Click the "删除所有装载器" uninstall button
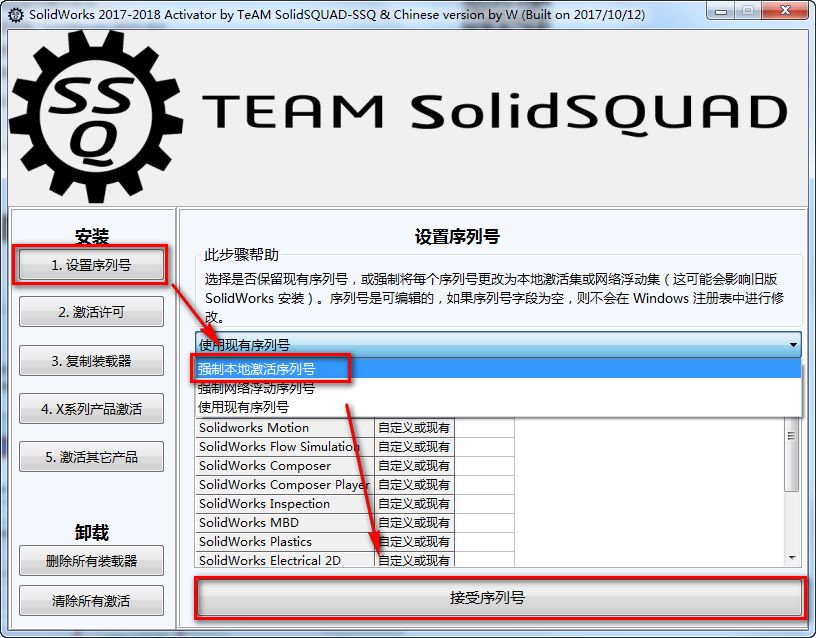 [91, 560]
